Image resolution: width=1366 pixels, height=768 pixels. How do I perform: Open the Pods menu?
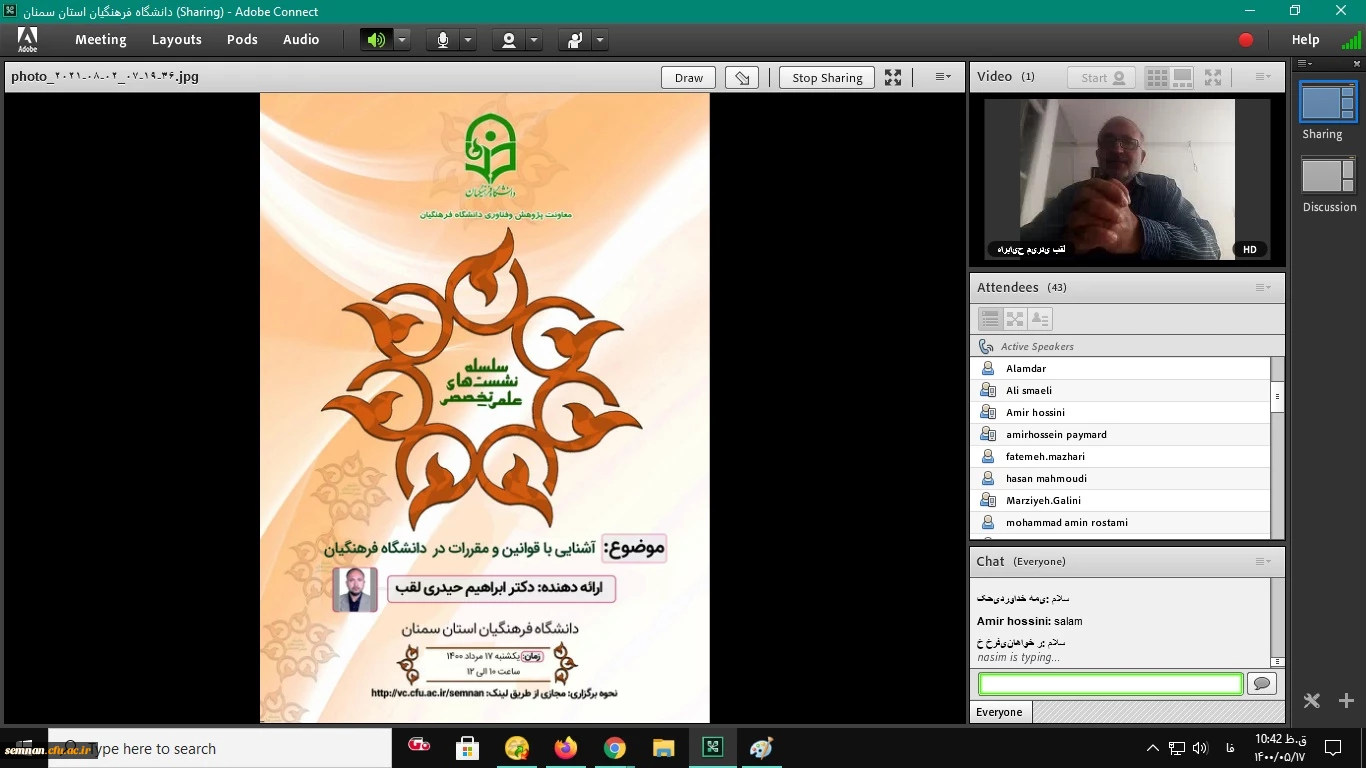[242, 40]
